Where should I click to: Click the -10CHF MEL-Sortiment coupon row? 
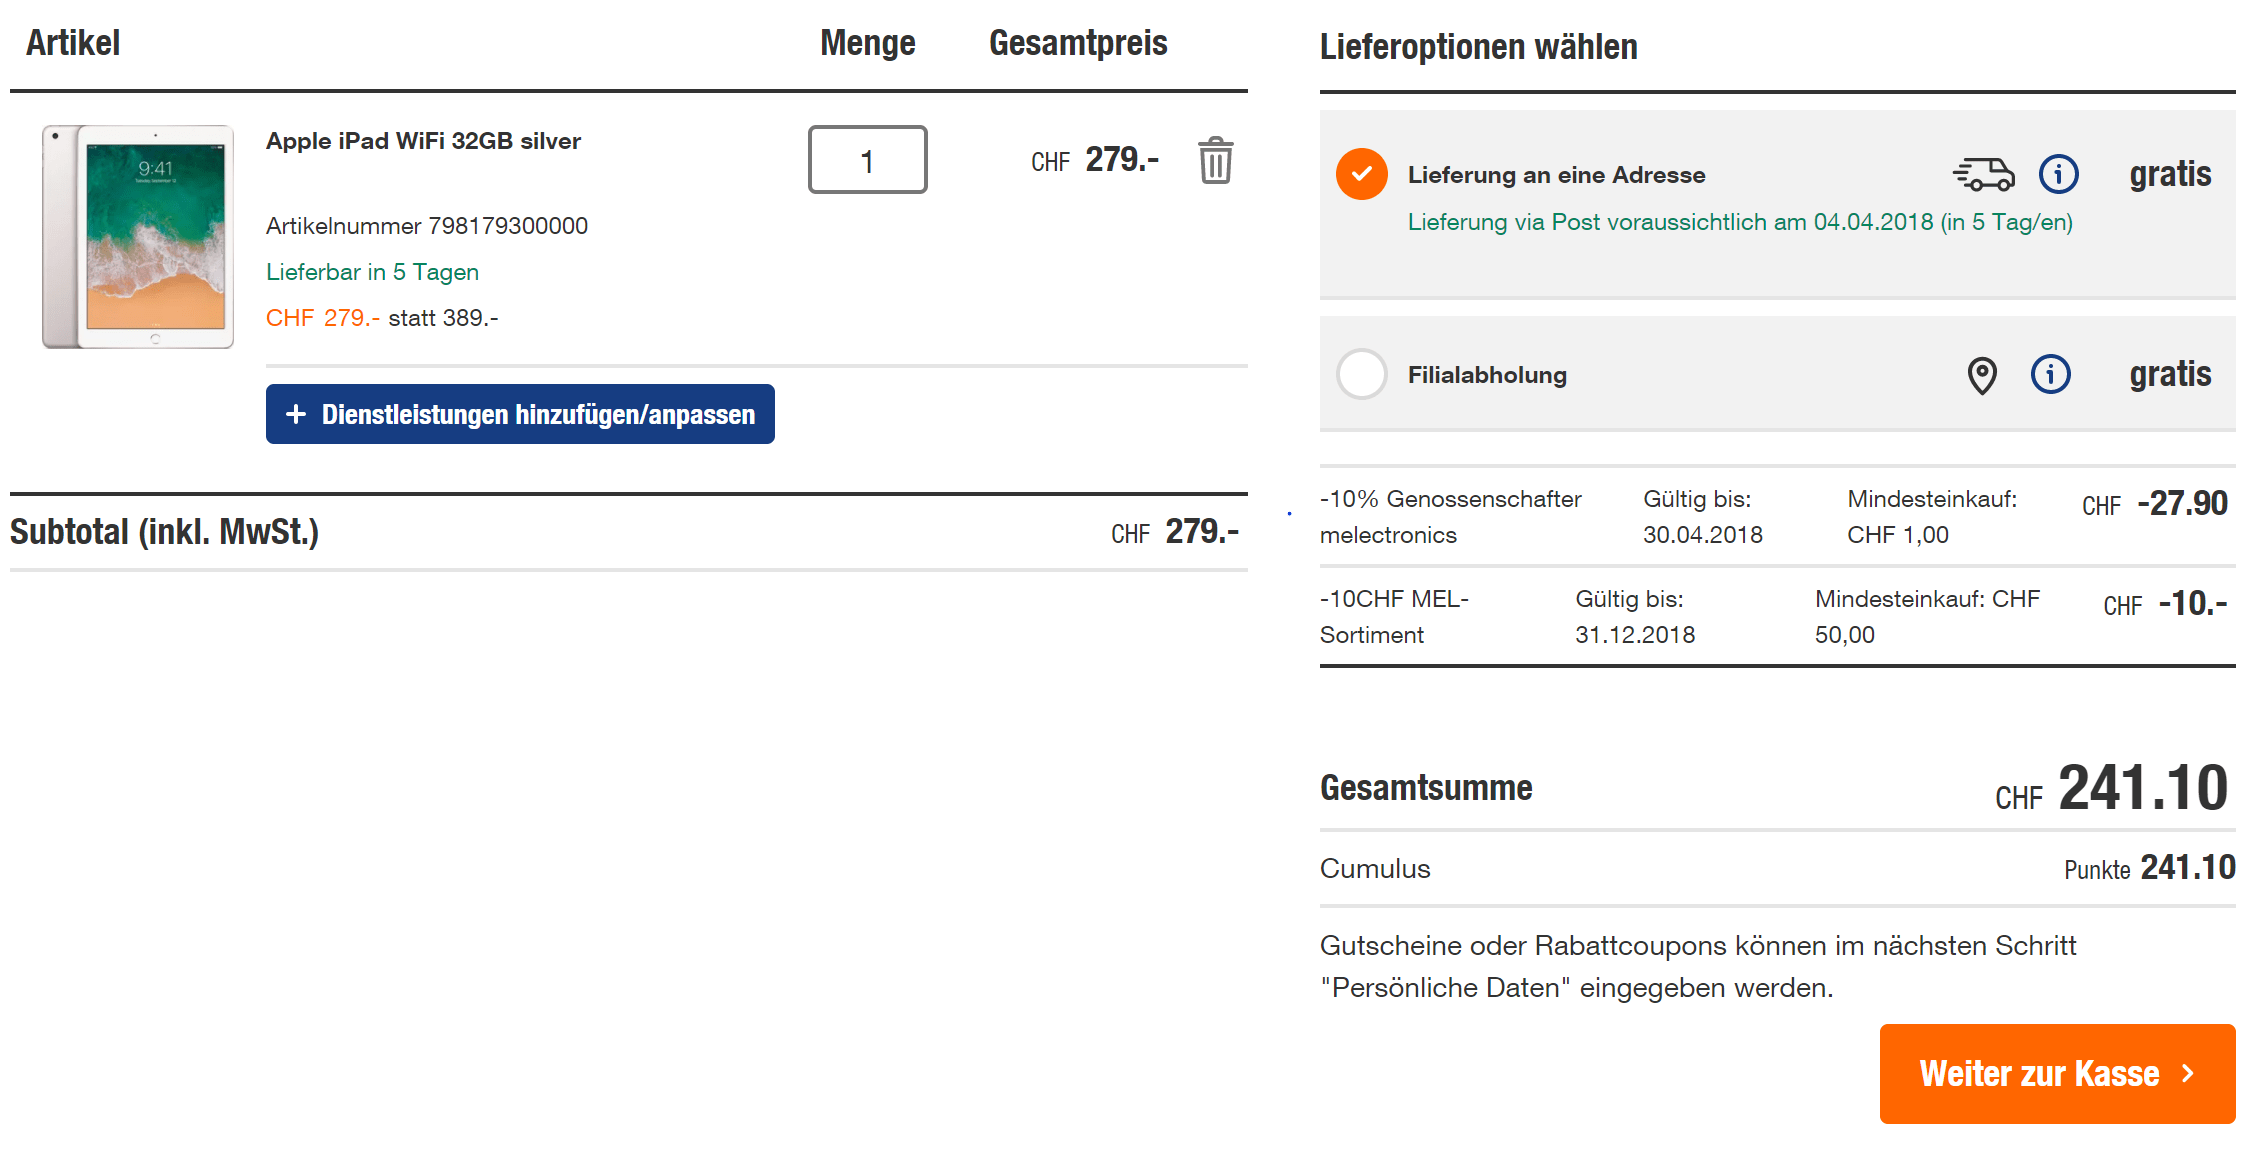tap(1393, 616)
